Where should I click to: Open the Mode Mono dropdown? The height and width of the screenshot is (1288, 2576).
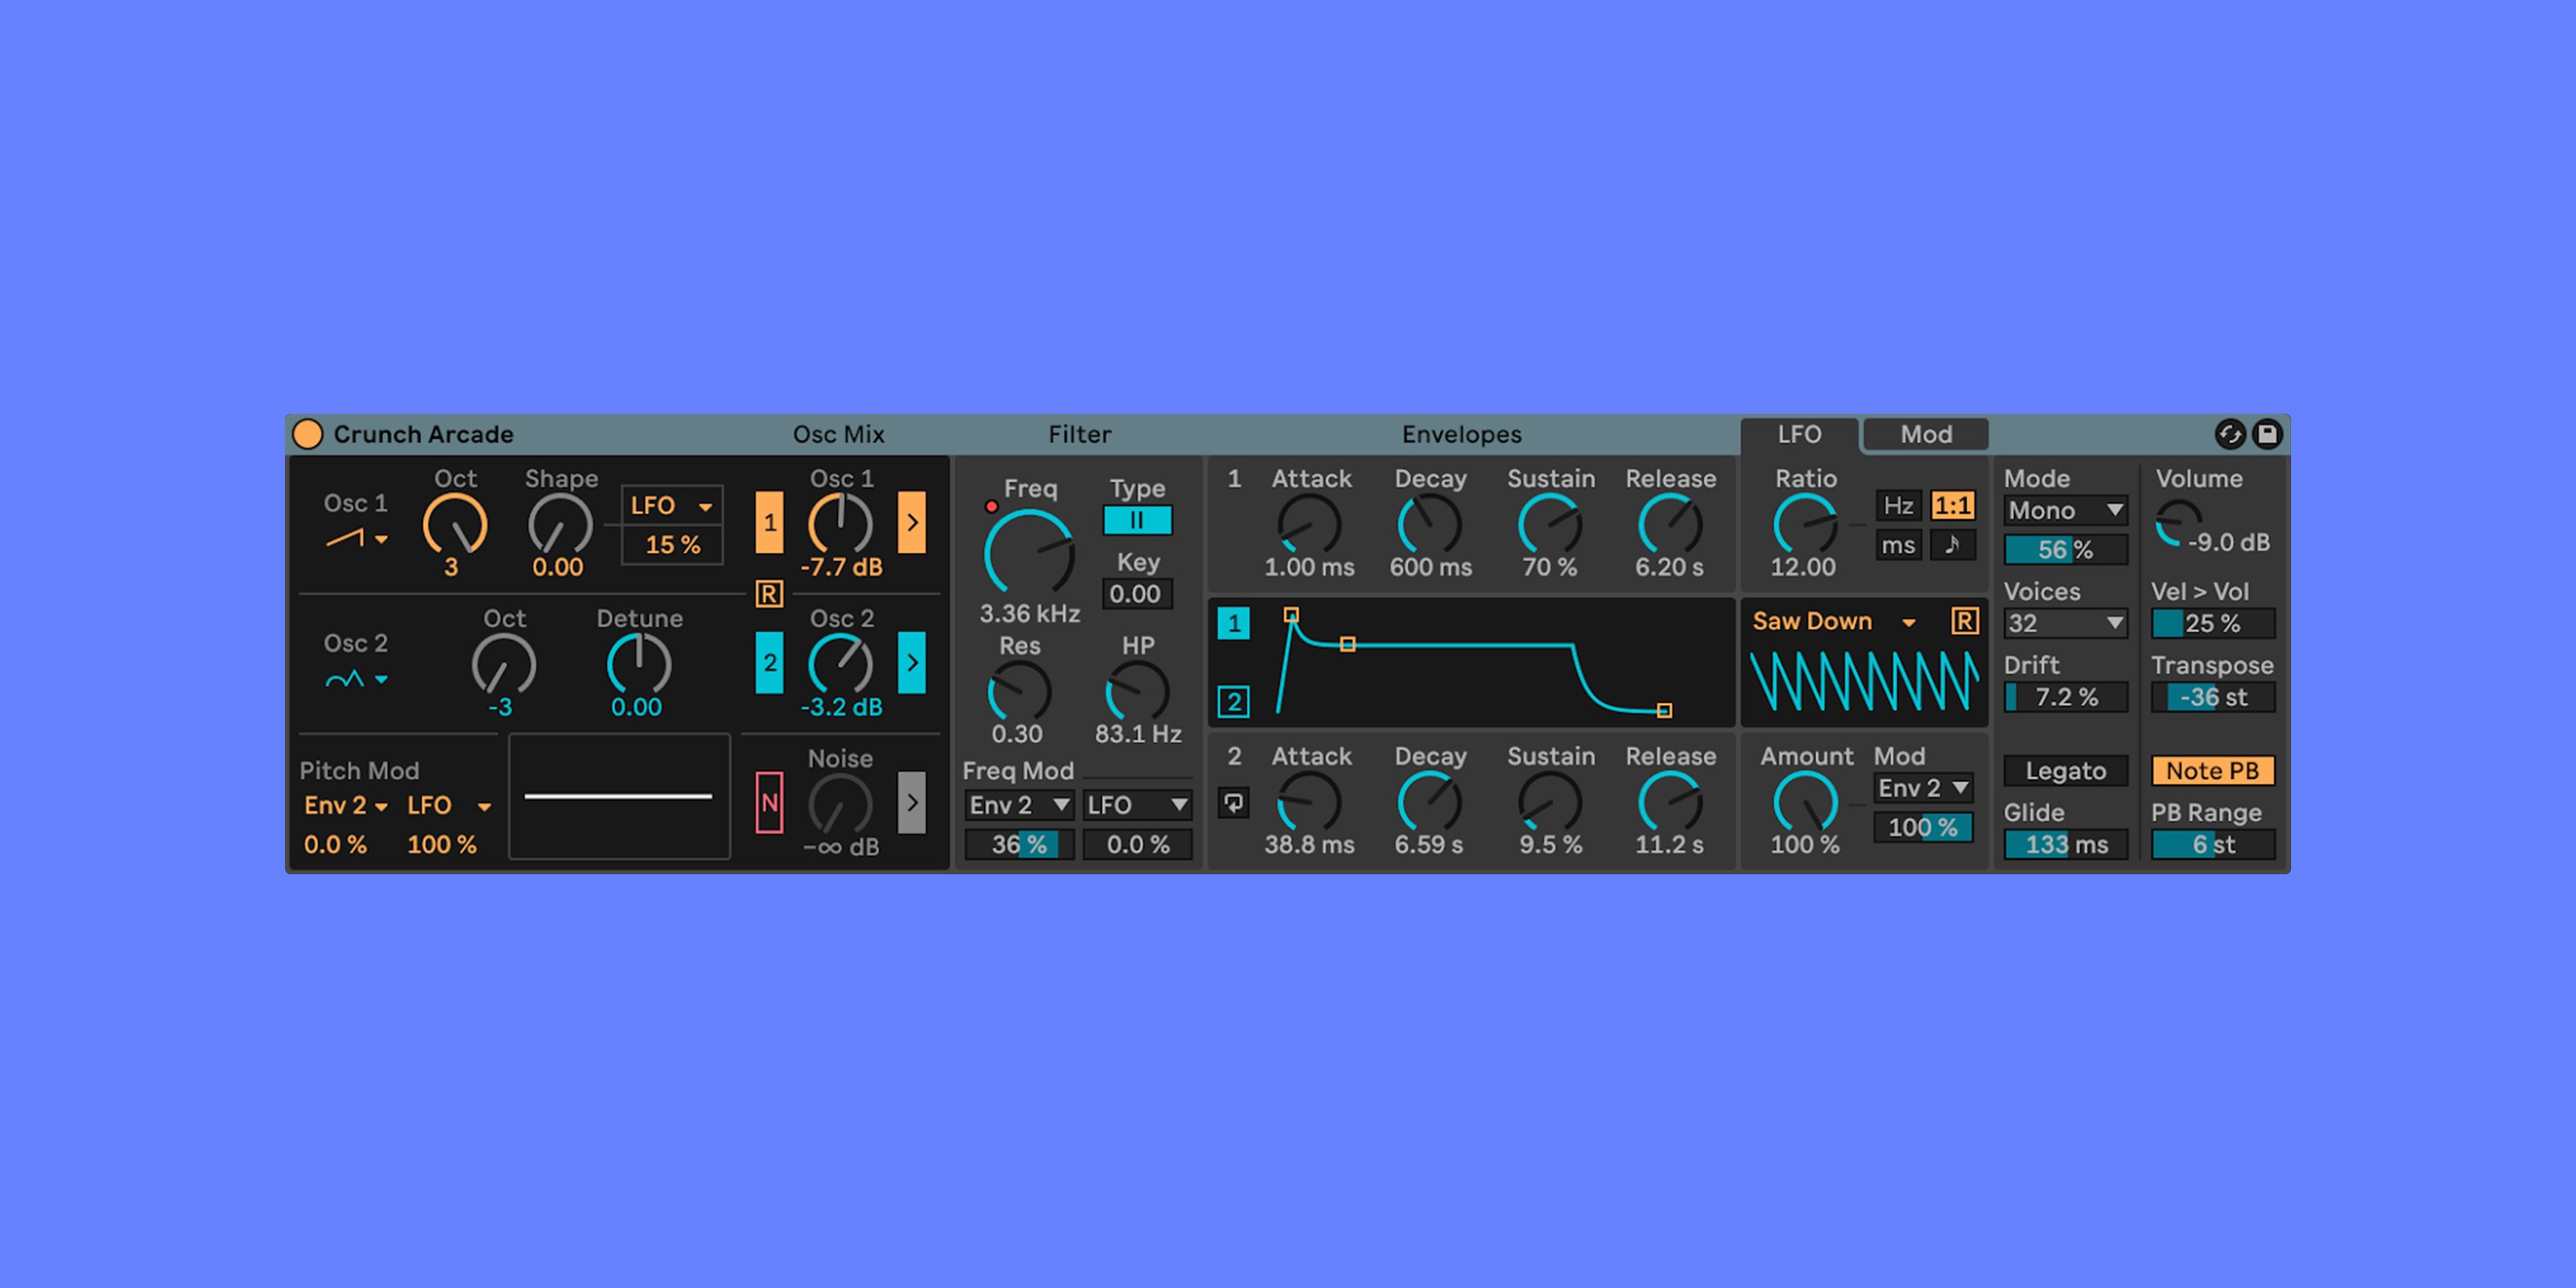2065,511
